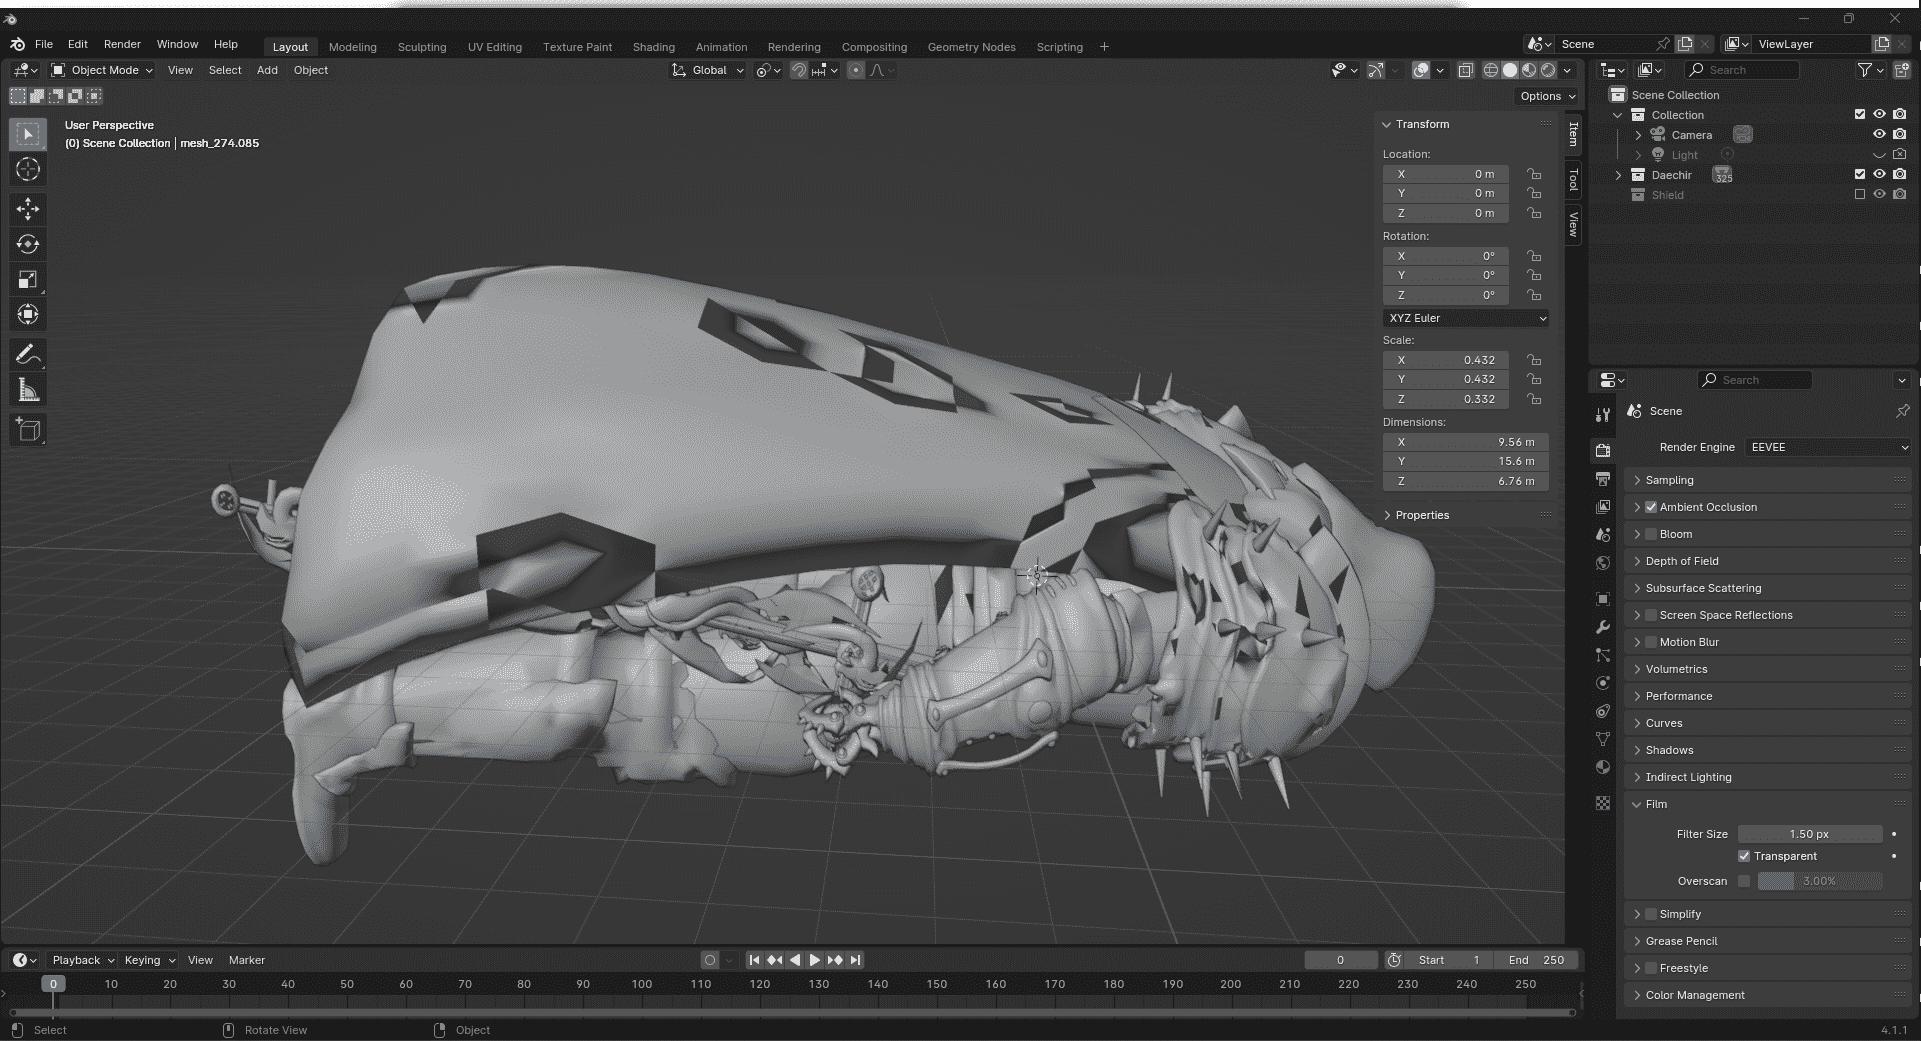Select the Scale tool

click(28, 280)
